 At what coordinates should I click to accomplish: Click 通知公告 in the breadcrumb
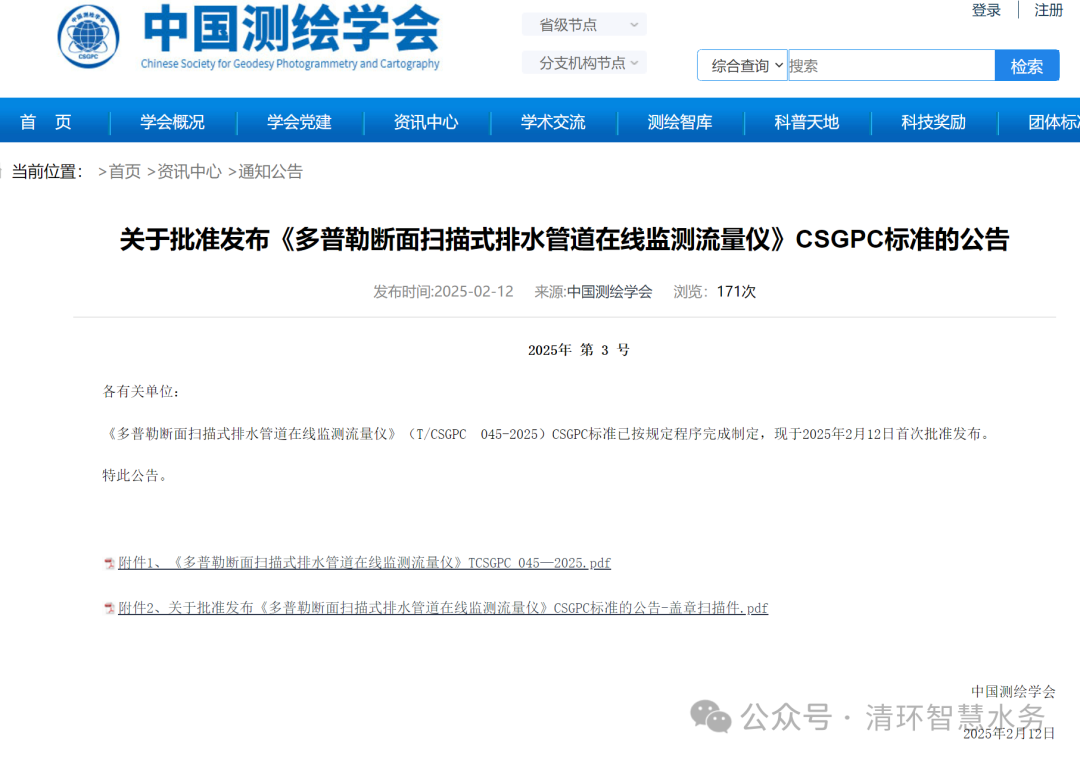[270, 171]
